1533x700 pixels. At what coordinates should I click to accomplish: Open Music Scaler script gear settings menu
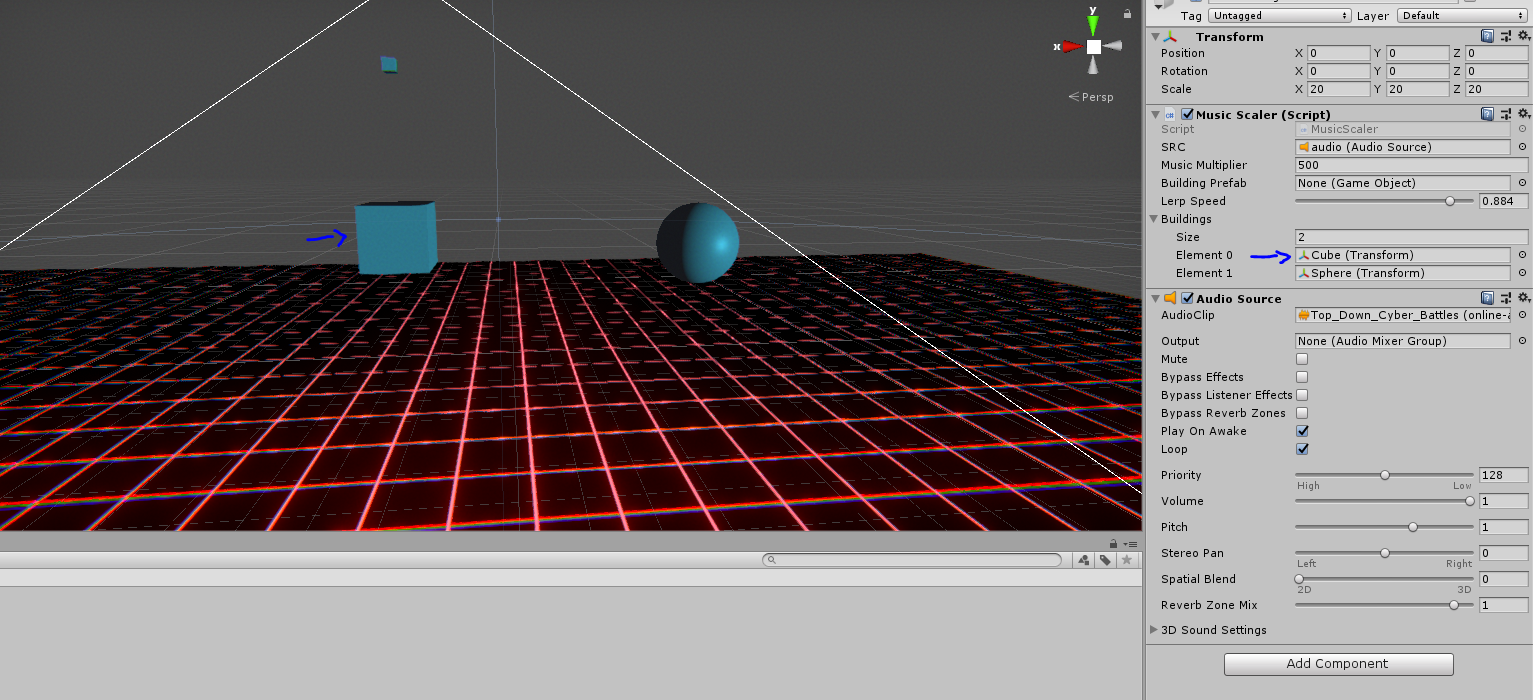pos(1523,114)
